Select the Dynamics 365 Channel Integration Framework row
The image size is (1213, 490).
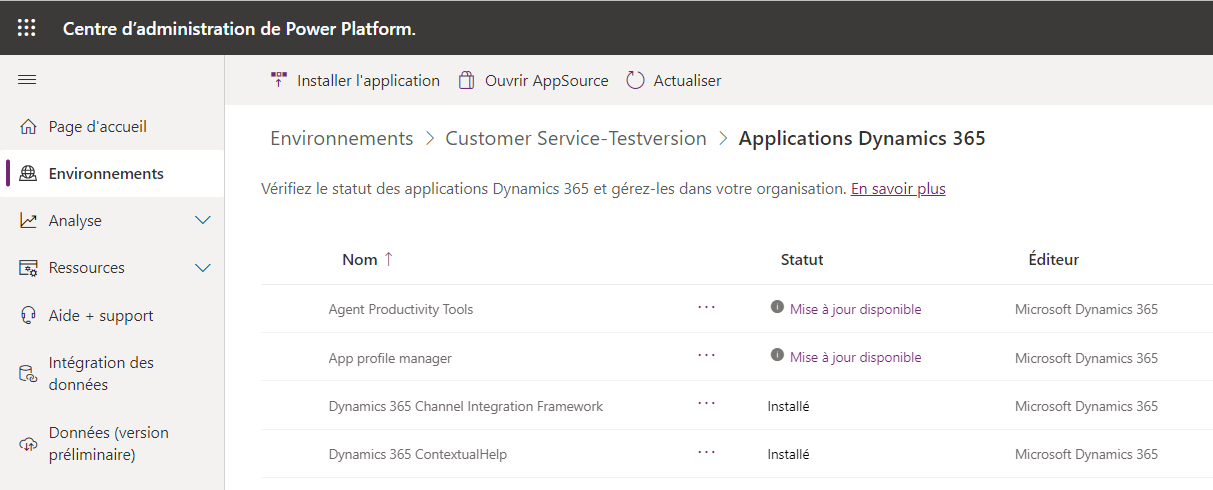point(466,406)
